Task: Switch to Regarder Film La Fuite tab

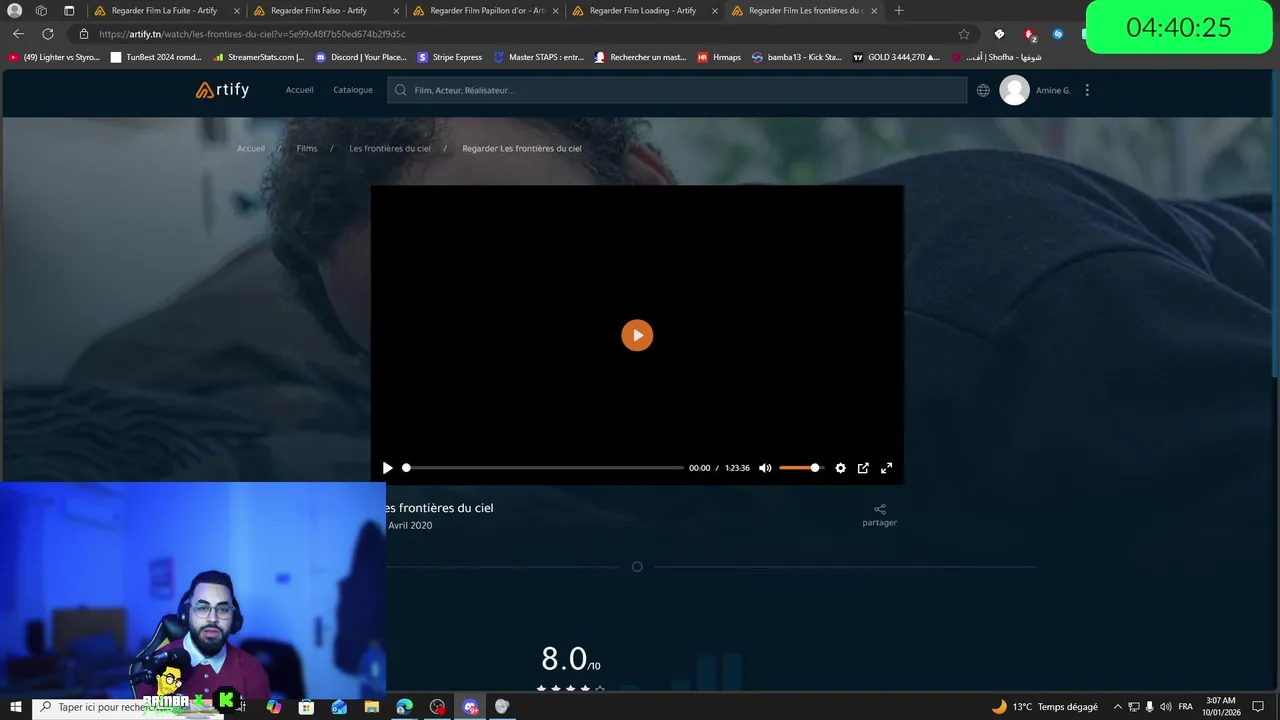Action: 165,11
